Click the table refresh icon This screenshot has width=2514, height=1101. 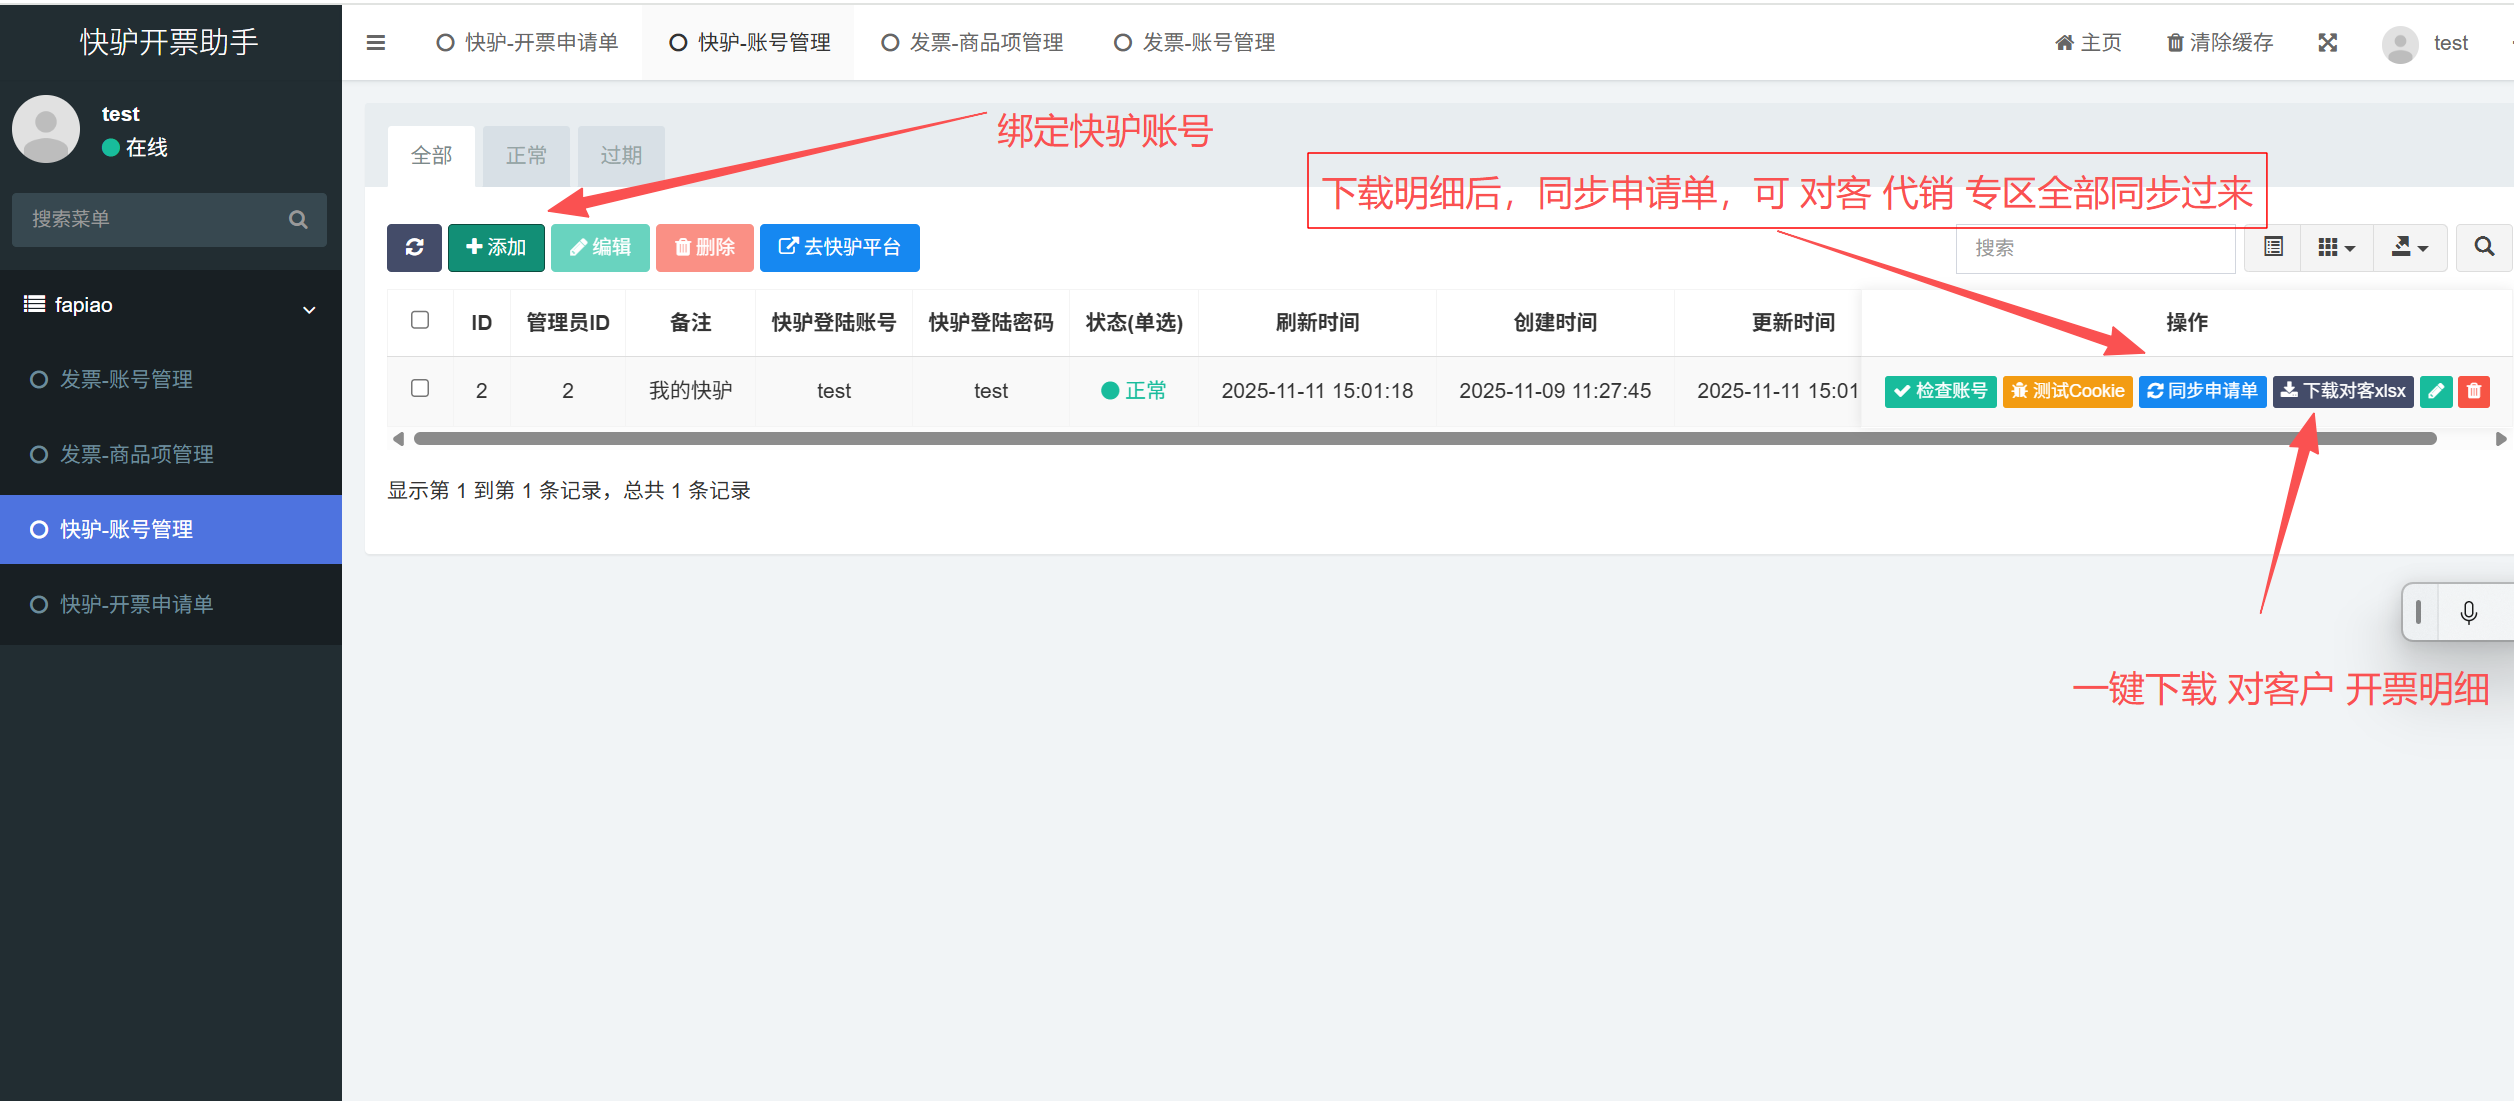(414, 247)
